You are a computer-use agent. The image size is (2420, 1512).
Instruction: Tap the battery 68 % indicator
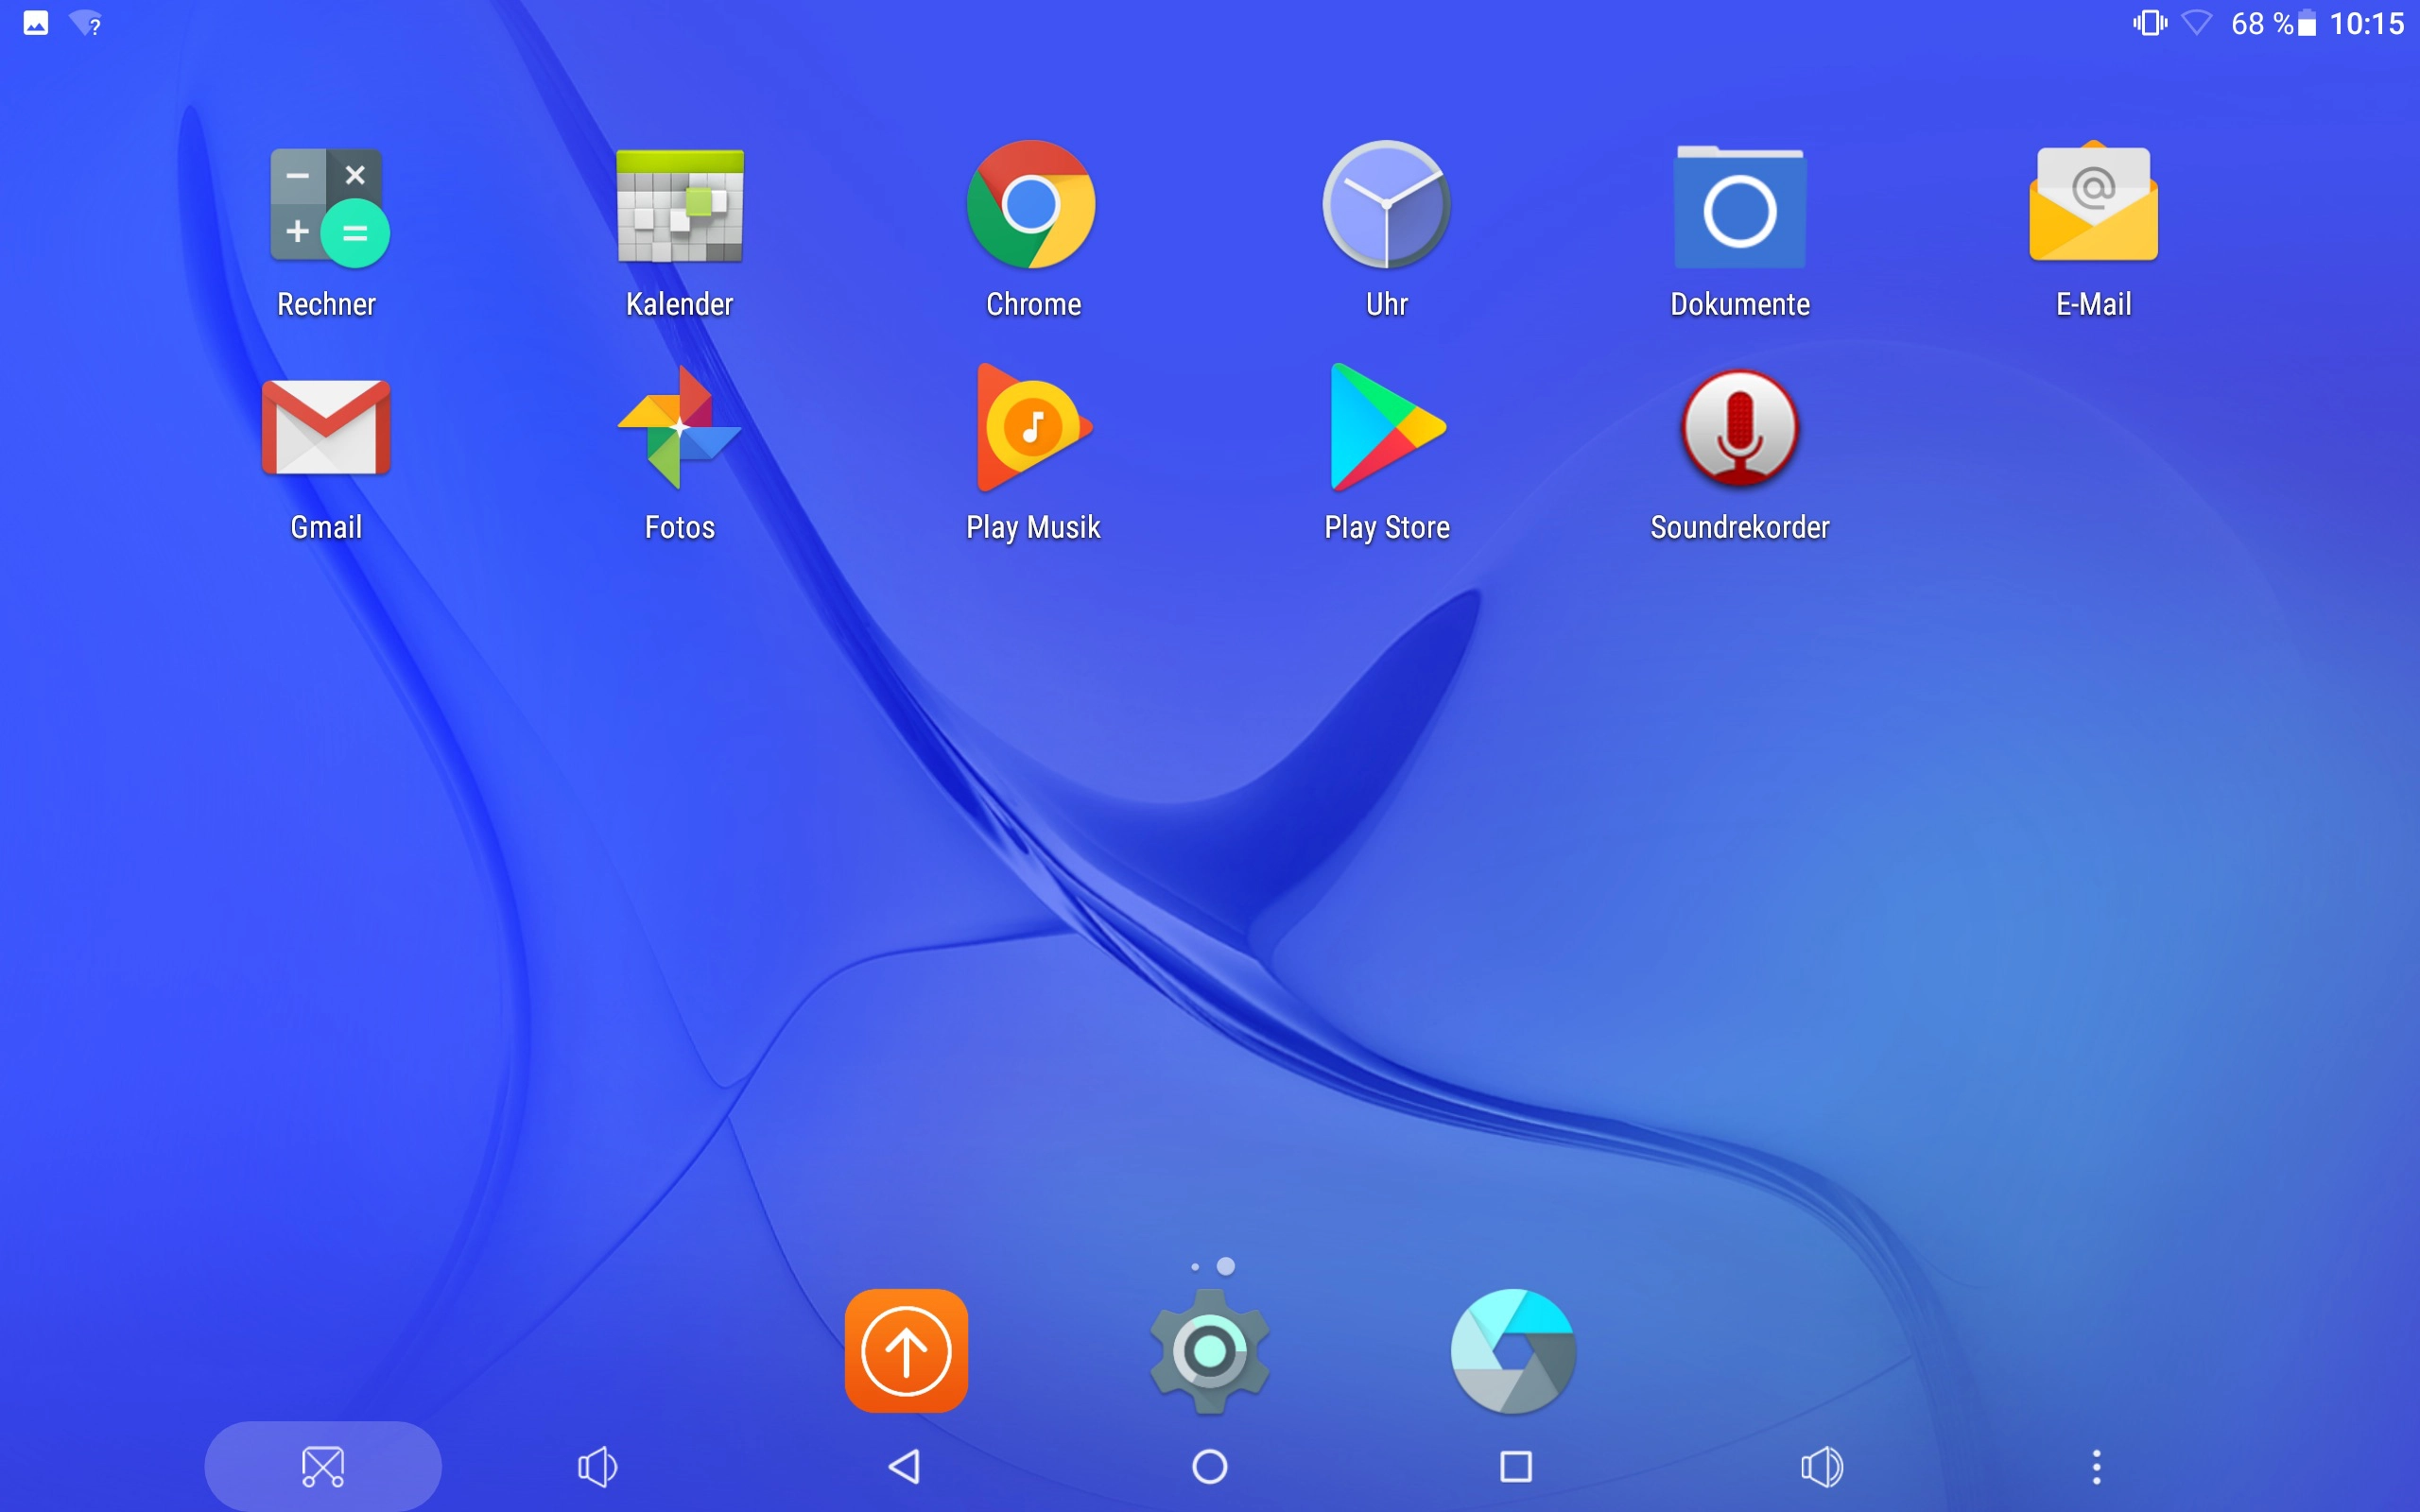tap(2273, 23)
